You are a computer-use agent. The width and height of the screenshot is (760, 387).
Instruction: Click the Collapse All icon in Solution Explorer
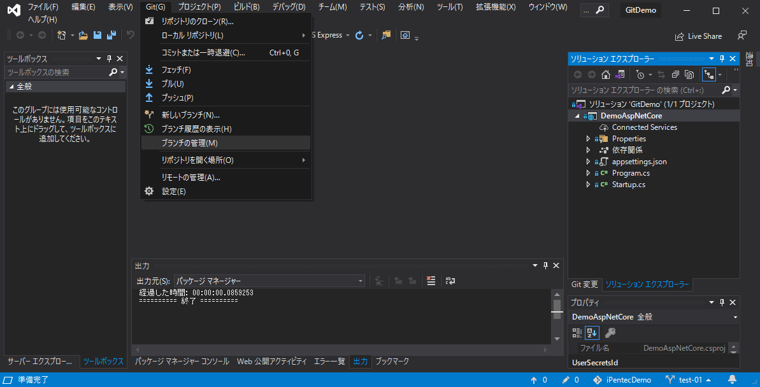(675, 75)
